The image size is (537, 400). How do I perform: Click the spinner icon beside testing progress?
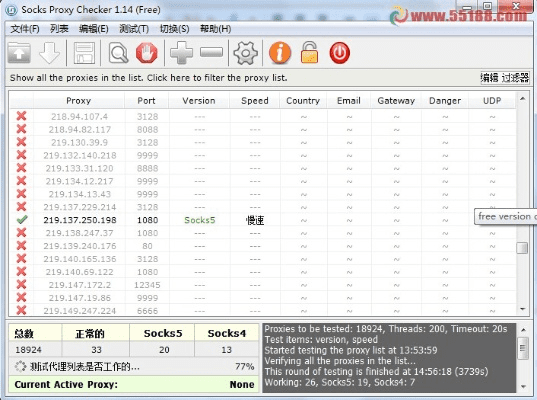[x=21, y=366]
